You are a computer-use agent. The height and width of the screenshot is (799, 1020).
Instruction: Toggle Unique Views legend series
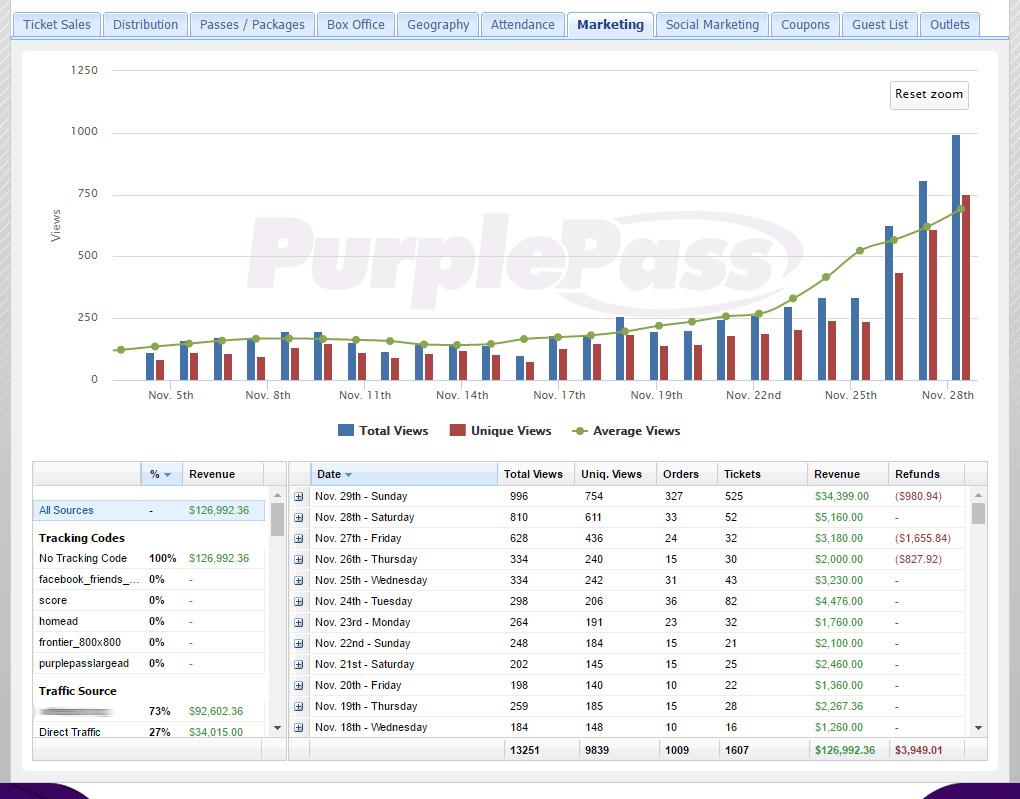pyautogui.click(x=500, y=431)
